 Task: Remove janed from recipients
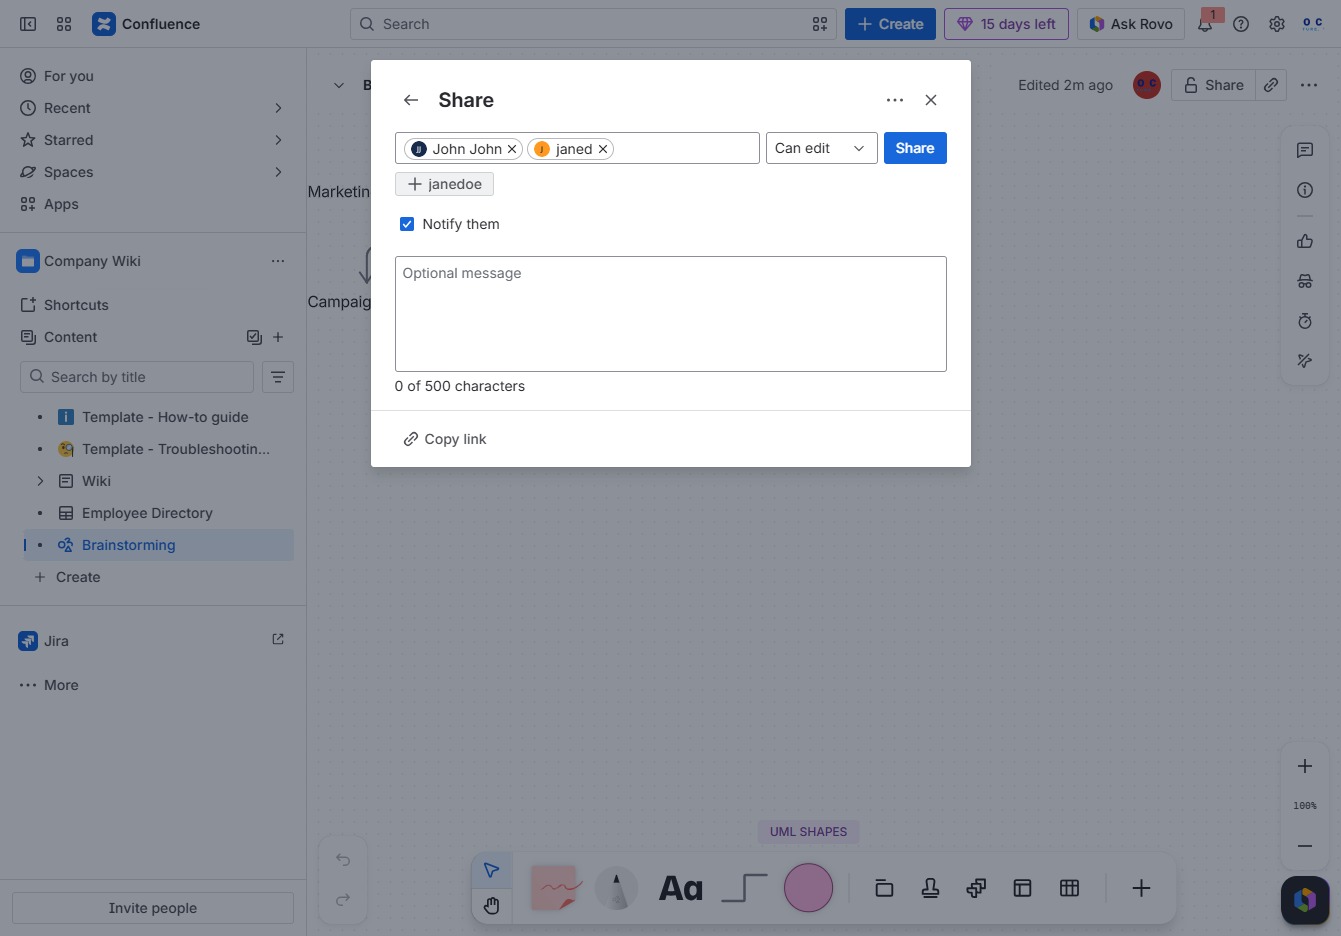point(603,149)
